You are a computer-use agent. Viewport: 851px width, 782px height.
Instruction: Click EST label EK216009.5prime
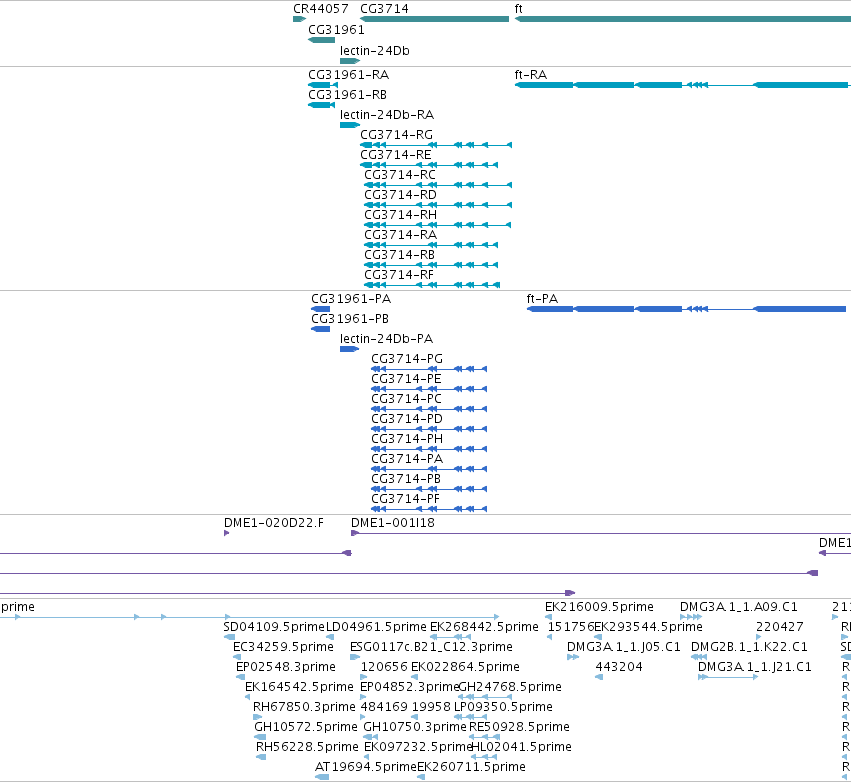coord(599,607)
